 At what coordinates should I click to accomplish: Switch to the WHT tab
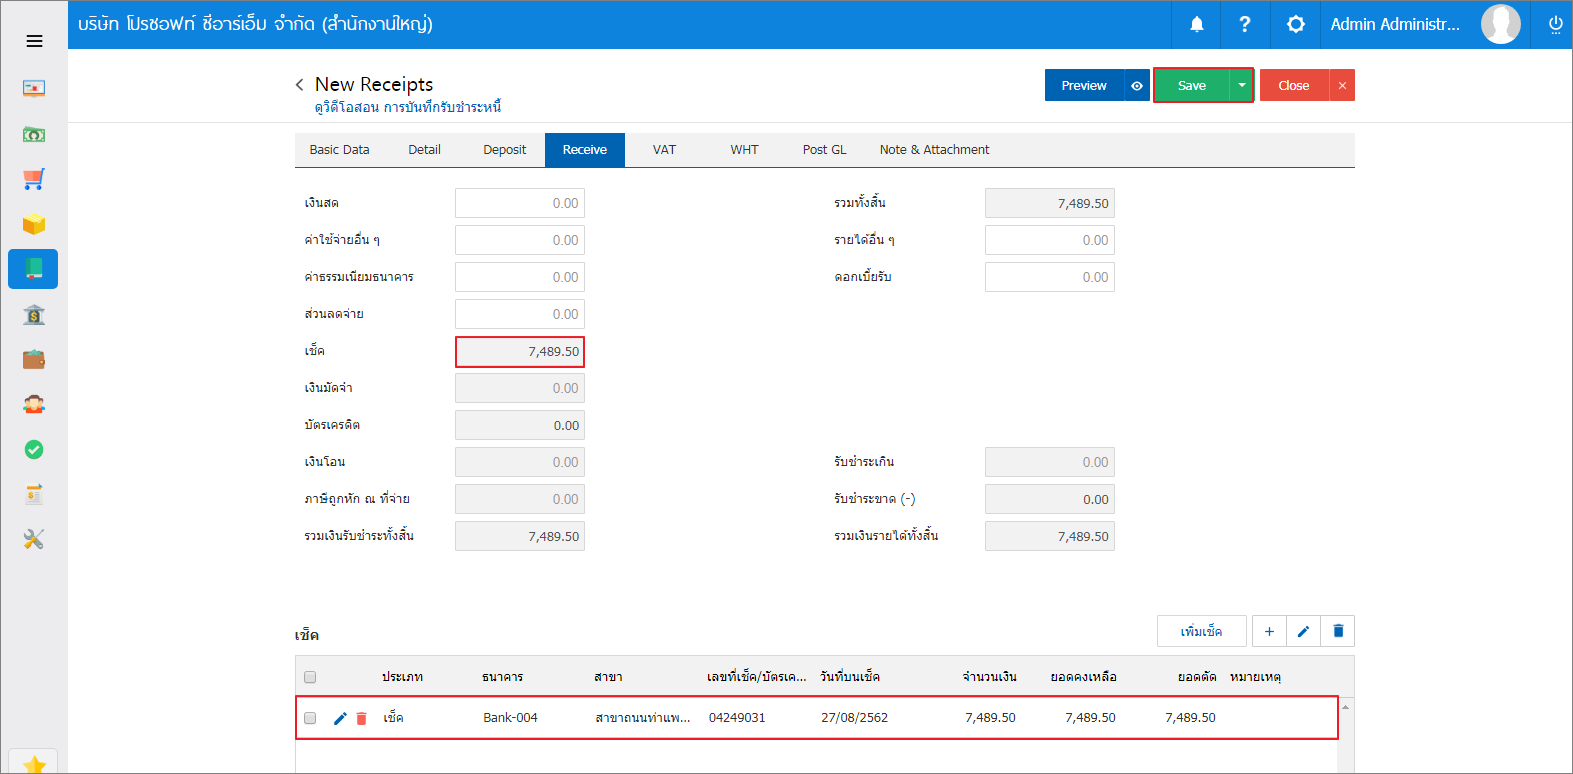click(x=744, y=150)
